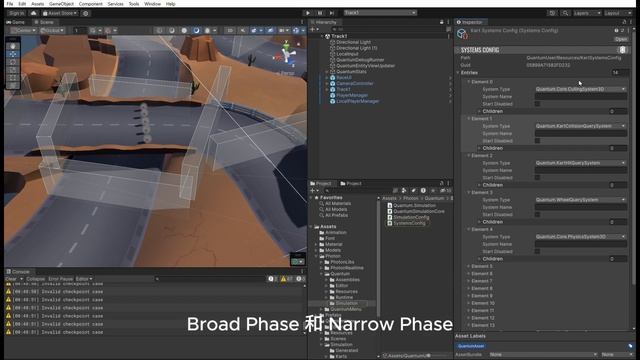Click the Entries size field showing 14

click(x=619, y=72)
